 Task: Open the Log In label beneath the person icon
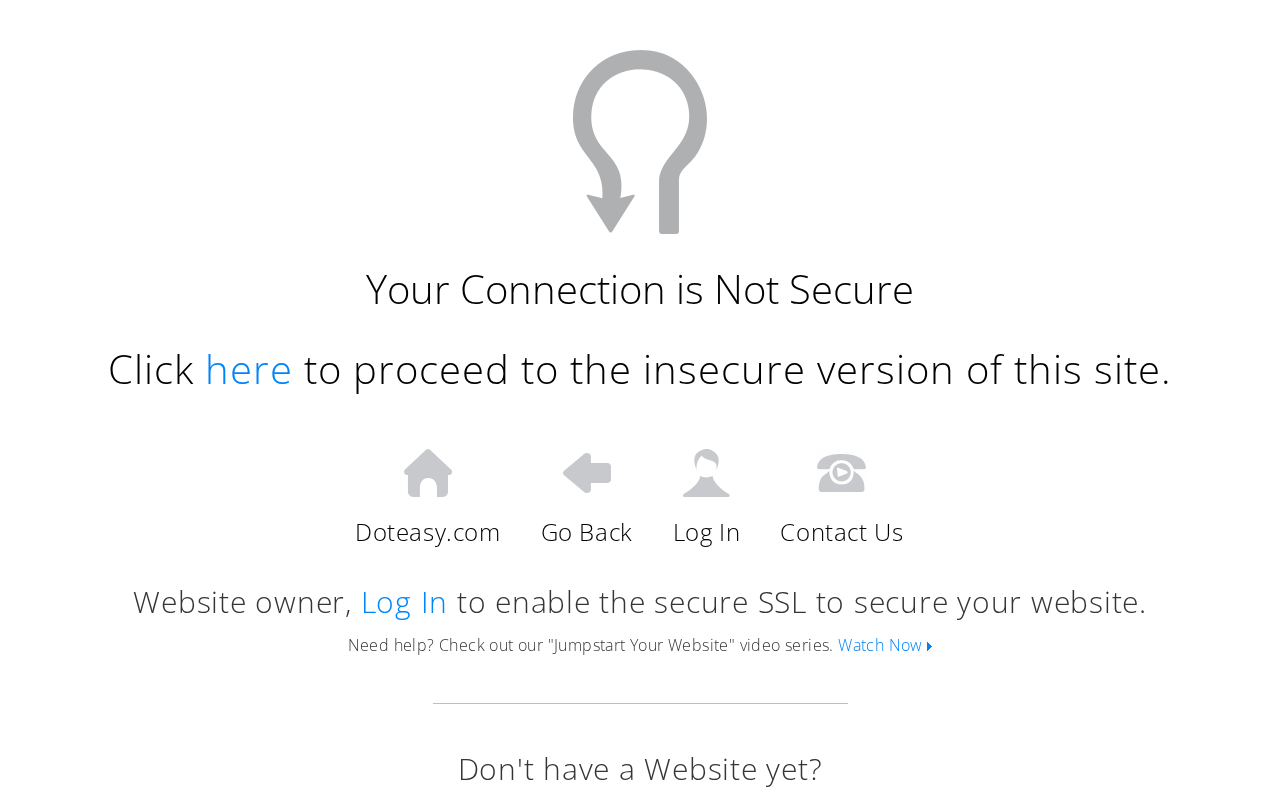tap(706, 532)
